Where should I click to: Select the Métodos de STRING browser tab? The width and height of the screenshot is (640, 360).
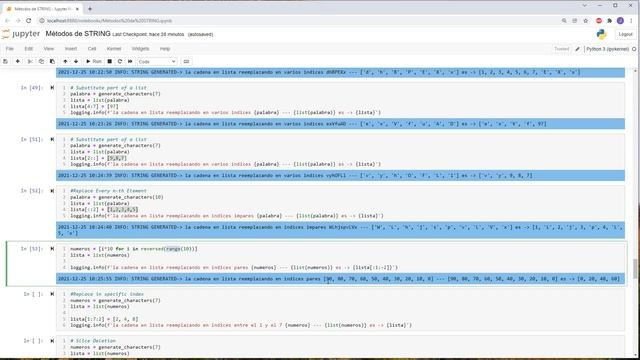click(42, 9)
